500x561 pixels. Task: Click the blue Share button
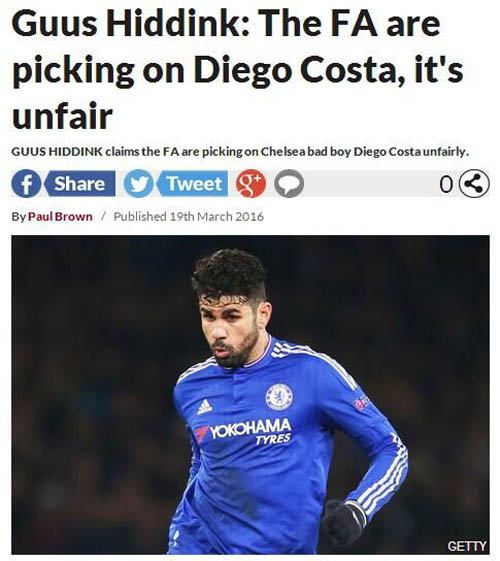click(80, 184)
